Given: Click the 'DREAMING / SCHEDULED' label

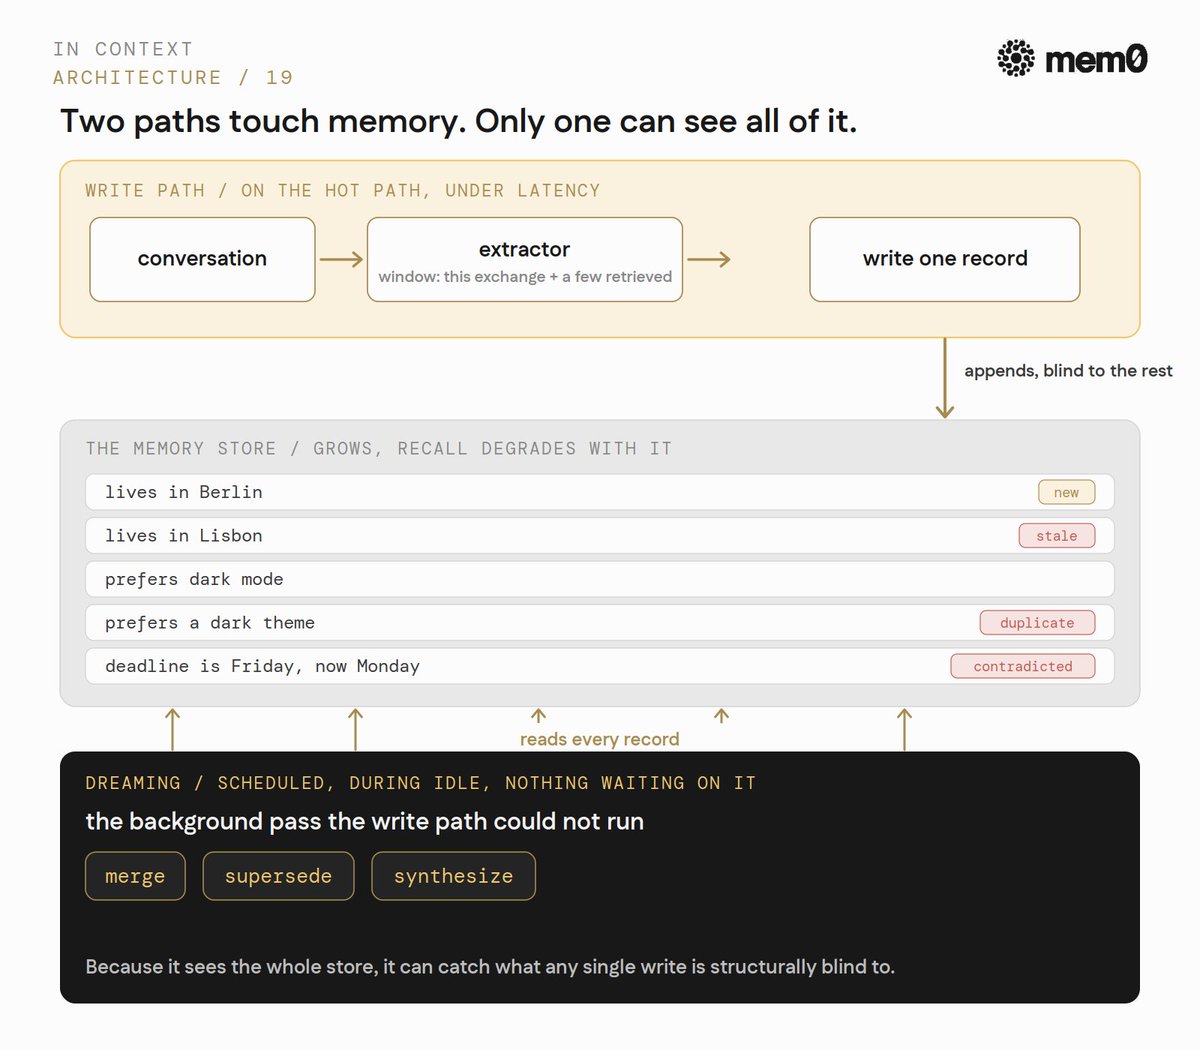Looking at the screenshot, I should [x=420, y=783].
